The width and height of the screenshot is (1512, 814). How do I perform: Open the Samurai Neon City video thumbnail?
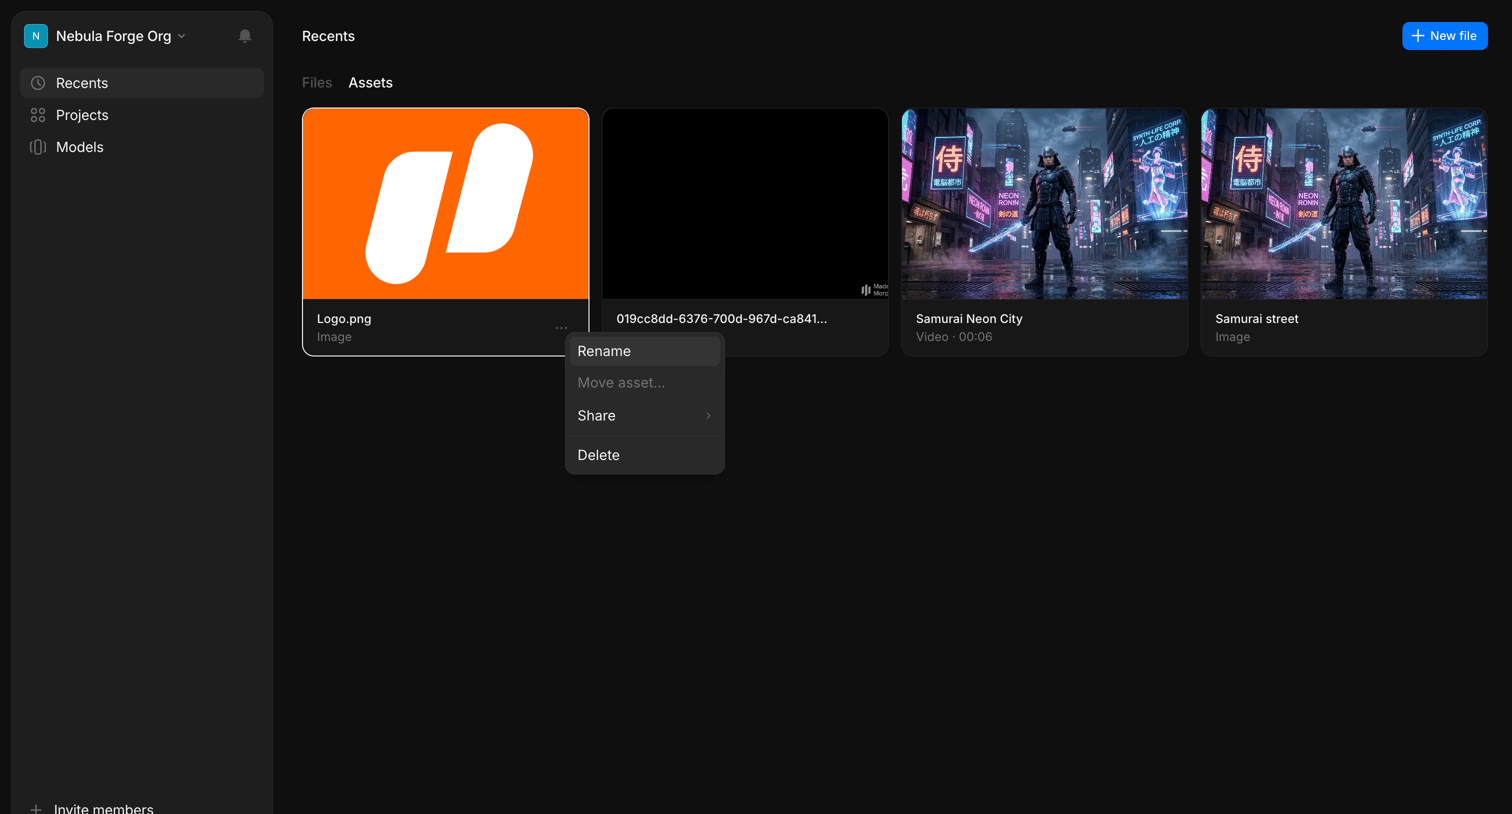click(x=1045, y=204)
